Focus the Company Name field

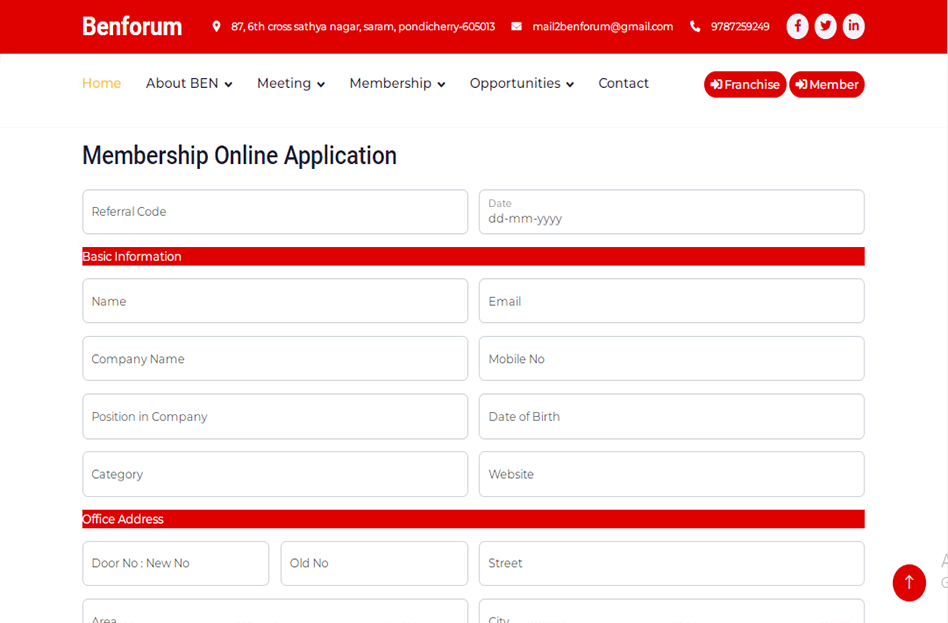coord(275,359)
